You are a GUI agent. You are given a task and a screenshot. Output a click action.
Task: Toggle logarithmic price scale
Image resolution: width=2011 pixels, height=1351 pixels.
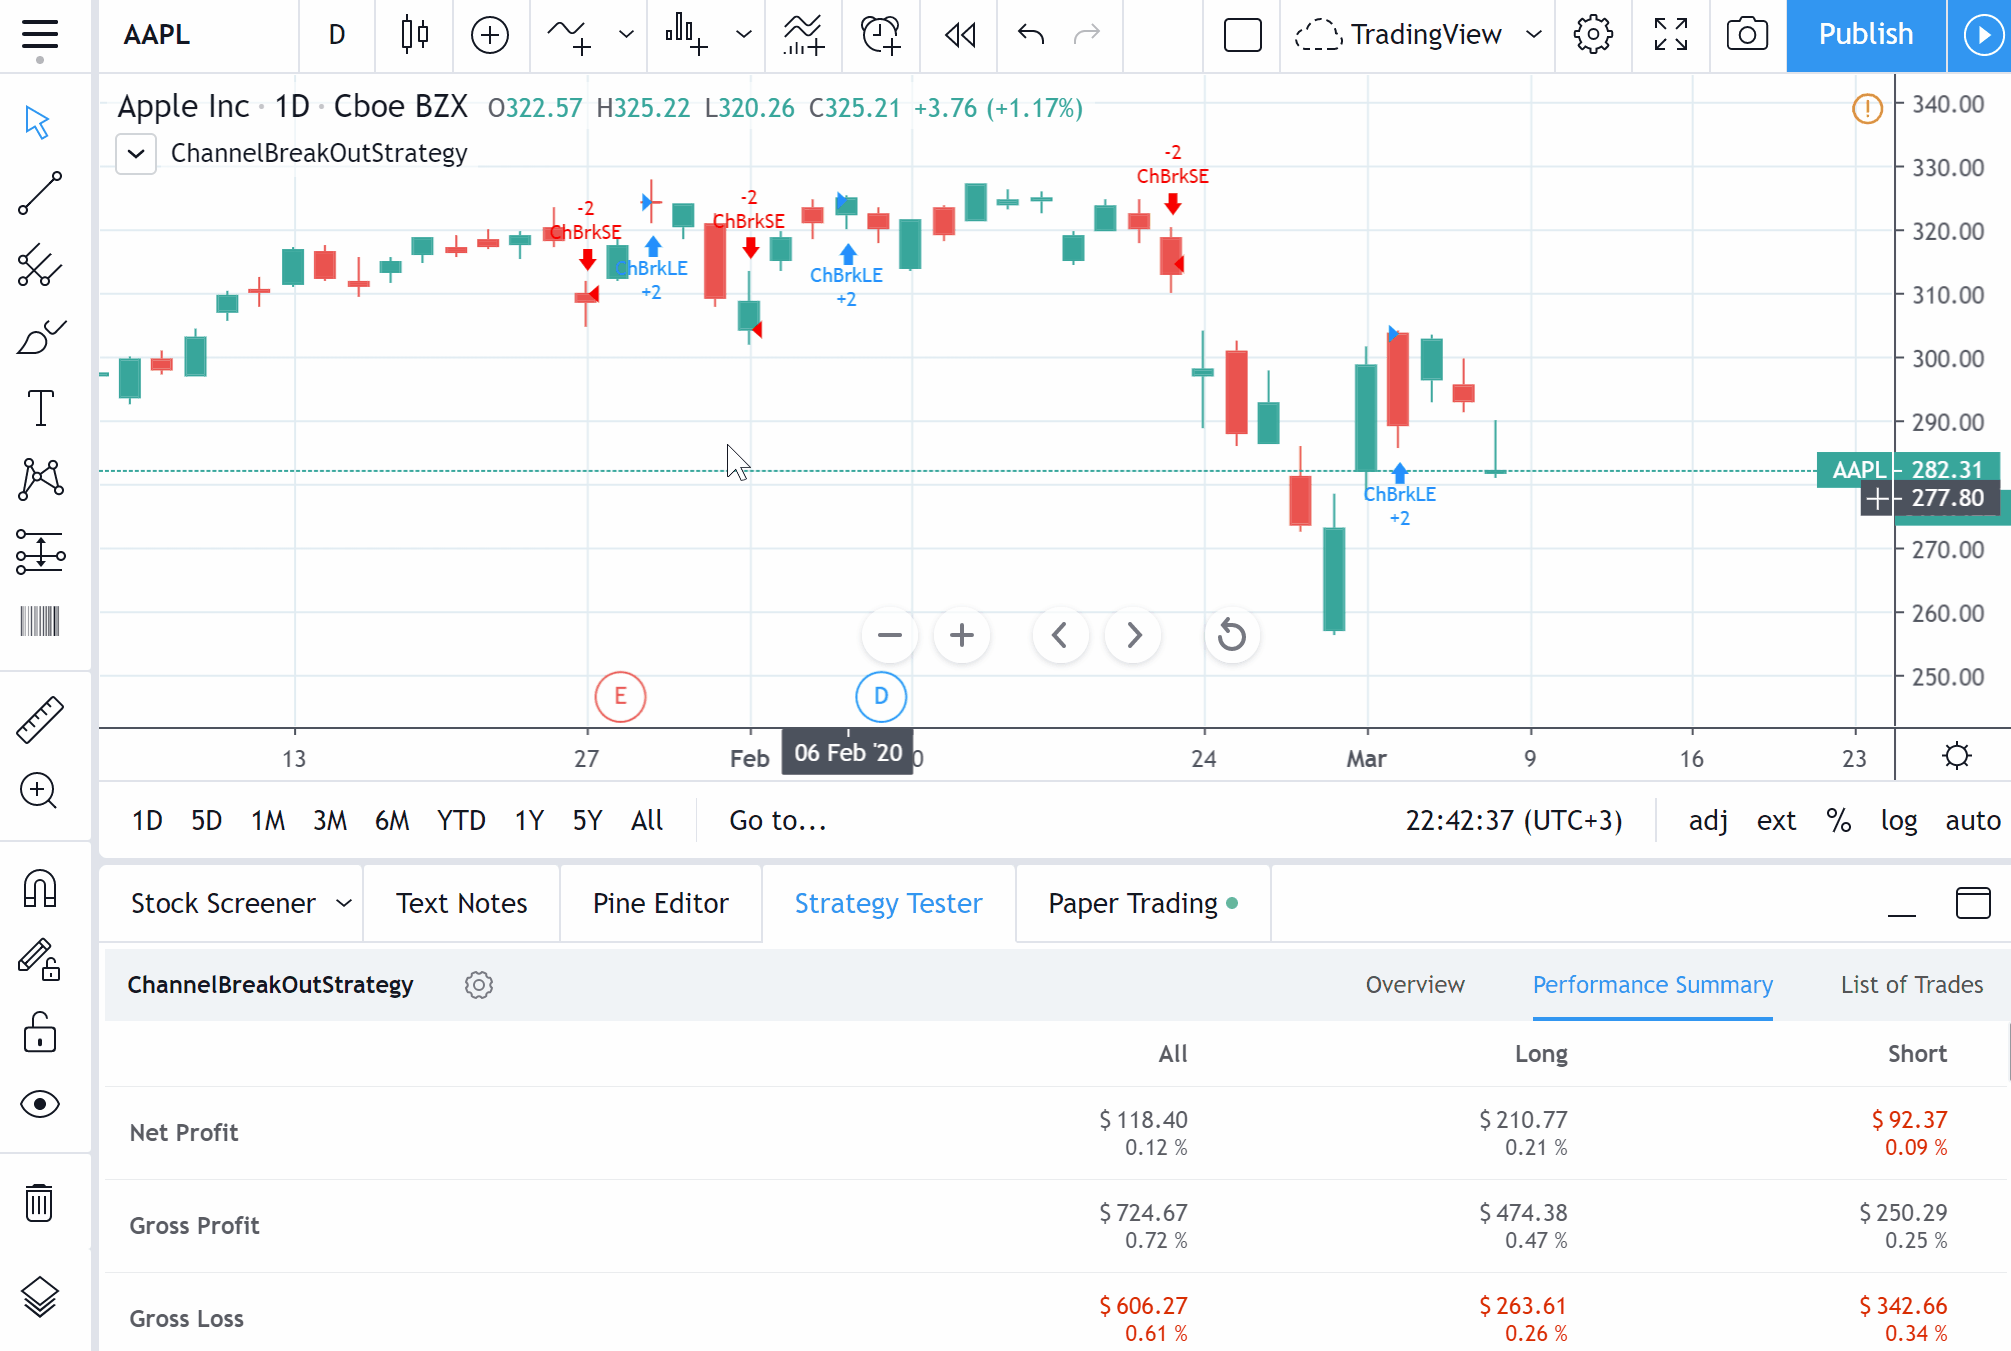pyautogui.click(x=1899, y=820)
